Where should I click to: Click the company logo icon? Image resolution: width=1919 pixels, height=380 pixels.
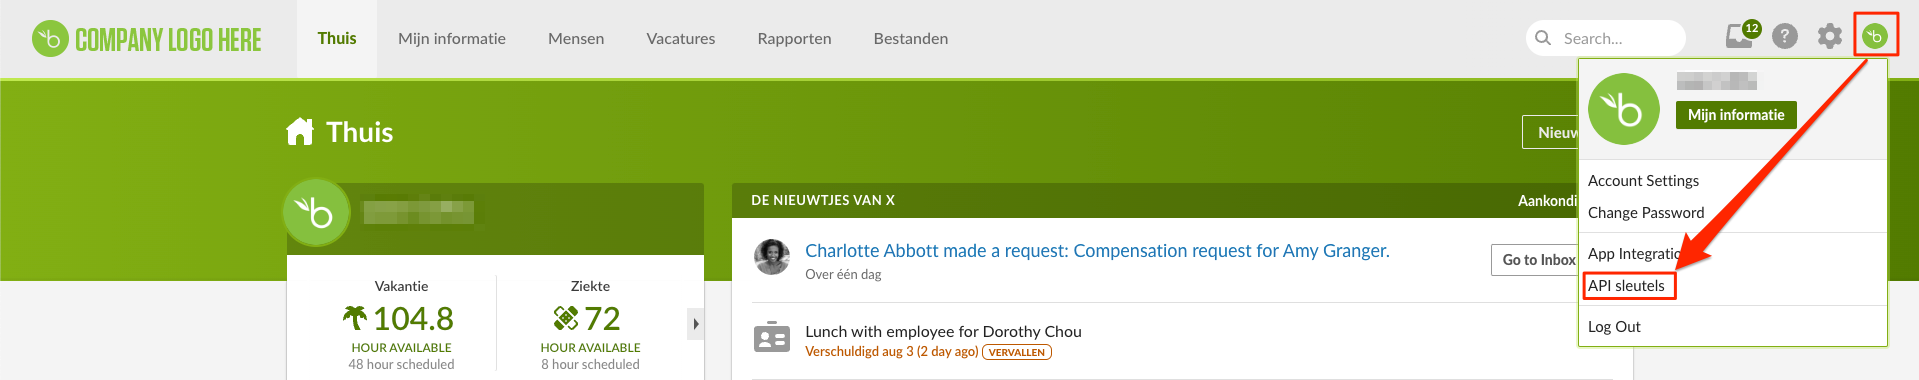[50, 39]
